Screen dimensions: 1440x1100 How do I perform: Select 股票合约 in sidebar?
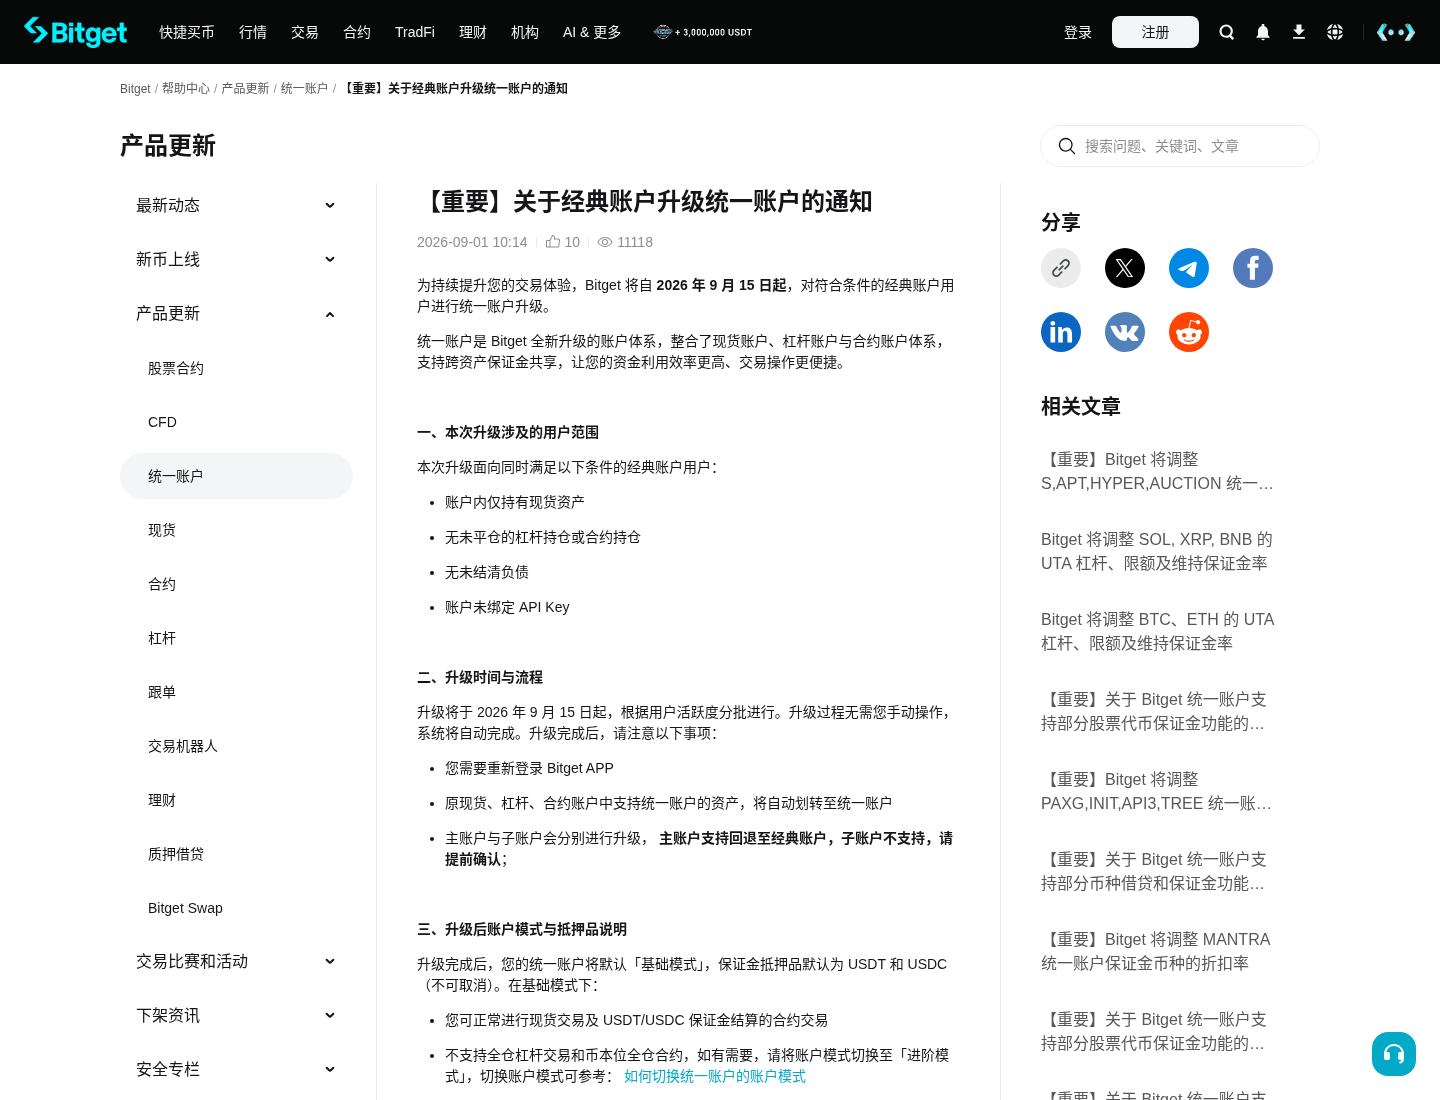(x=236, y=368)
